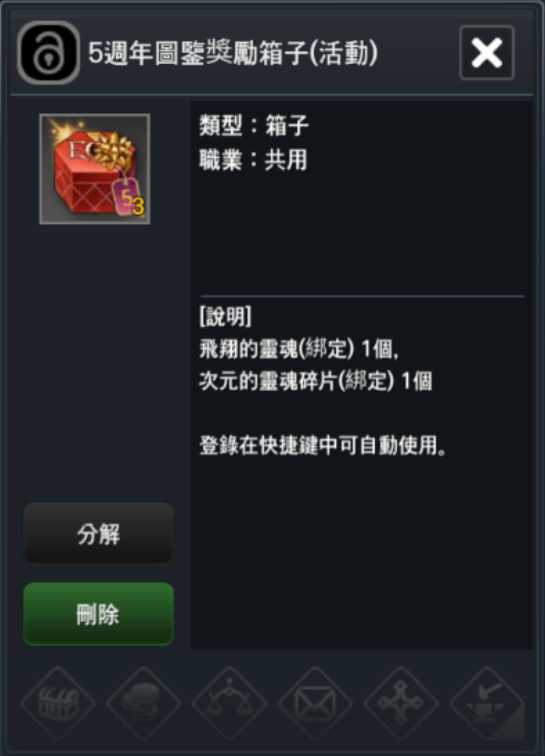
Task: Click the [說明] description header
Action: (x=225, y=316)
